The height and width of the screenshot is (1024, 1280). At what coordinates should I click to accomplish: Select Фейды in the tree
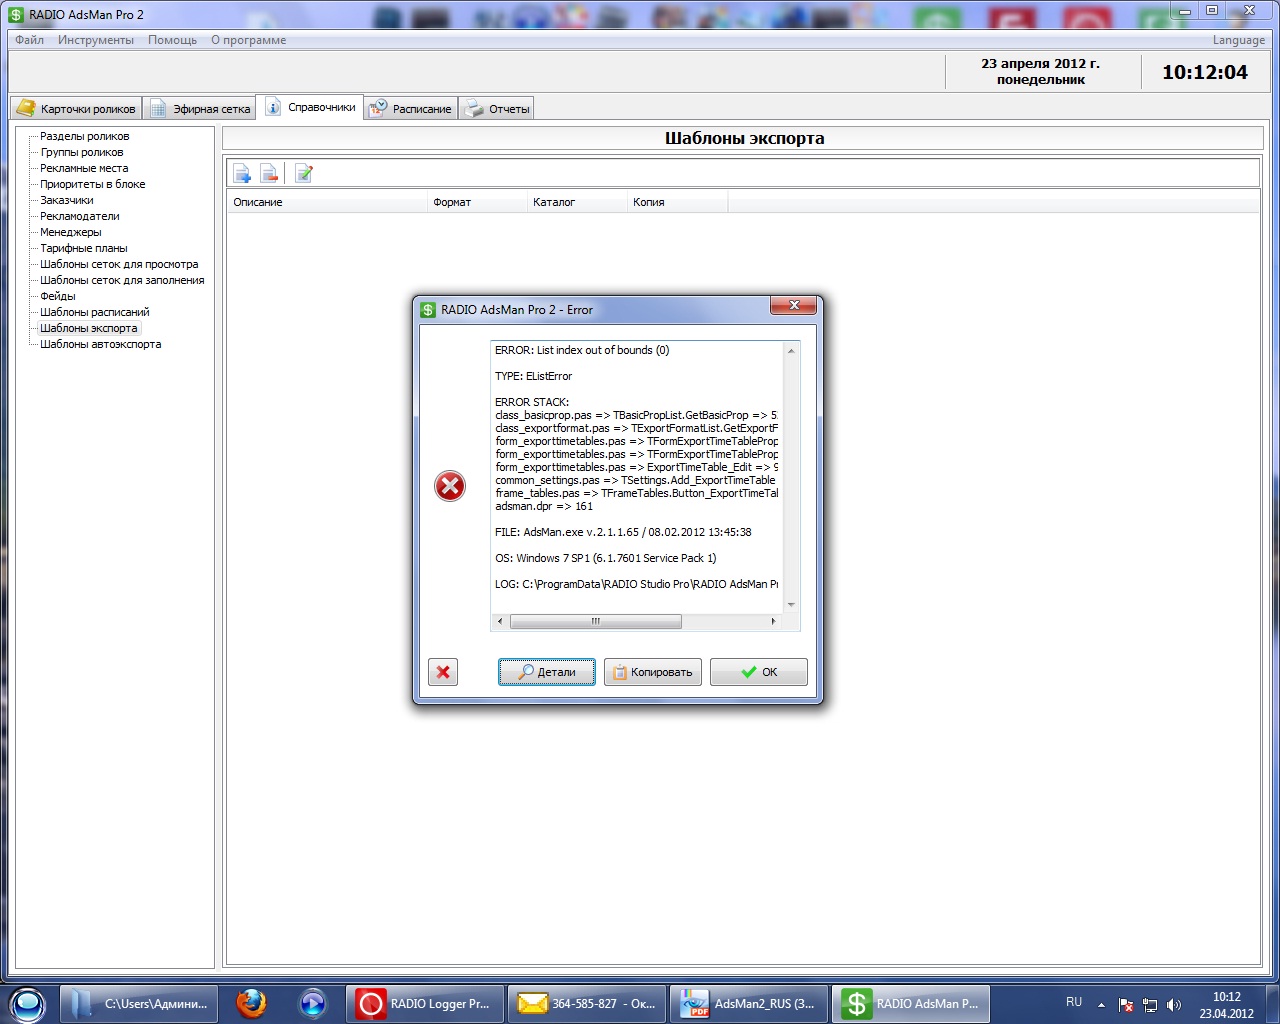(58, 296)
